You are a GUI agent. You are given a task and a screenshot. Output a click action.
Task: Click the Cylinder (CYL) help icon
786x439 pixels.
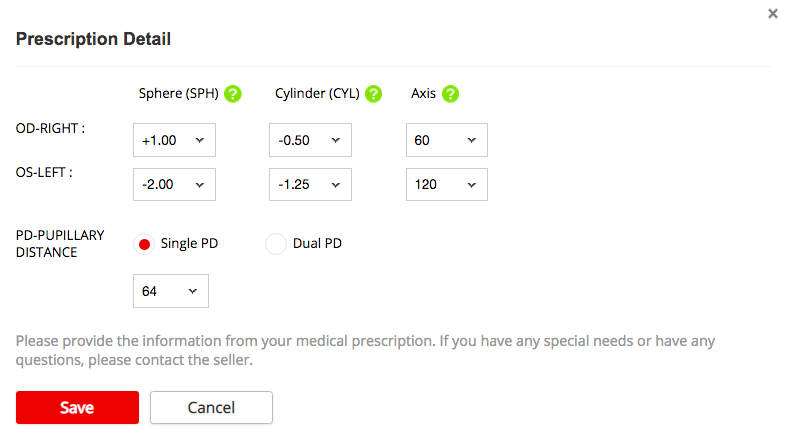(x=373, y=94)
